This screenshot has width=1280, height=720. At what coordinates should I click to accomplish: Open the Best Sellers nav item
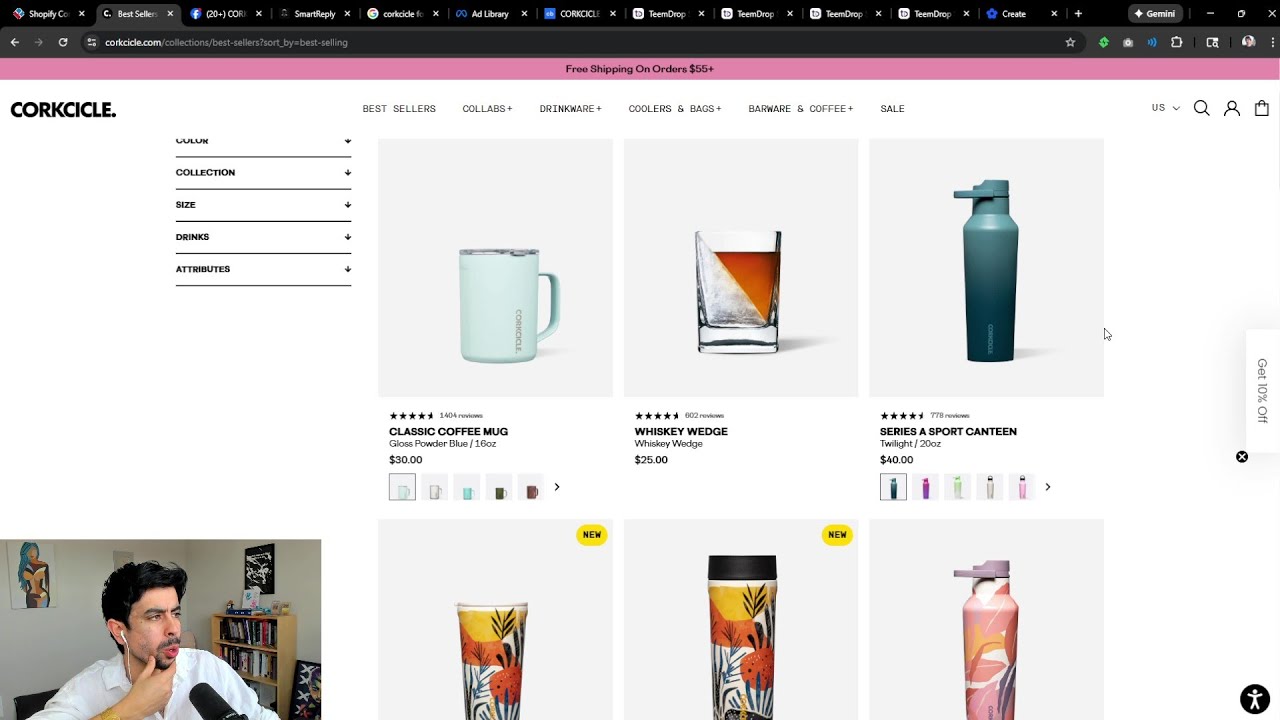pos(399,109)
